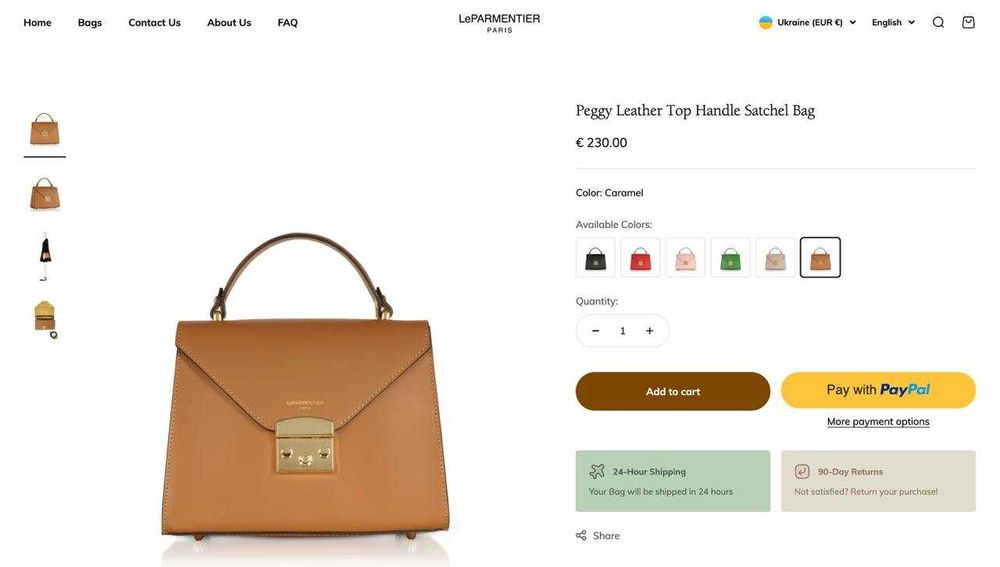Open the shopping cart icon
The height and width of the screenshot is (567, 1000).
[968, 22]
